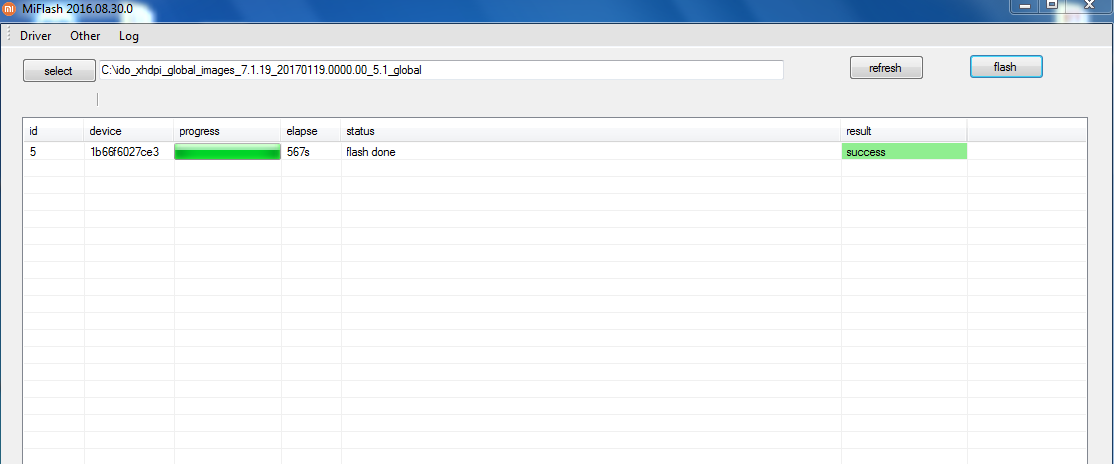
Task: Click the select folder button
Action: [x=58, y=70]
